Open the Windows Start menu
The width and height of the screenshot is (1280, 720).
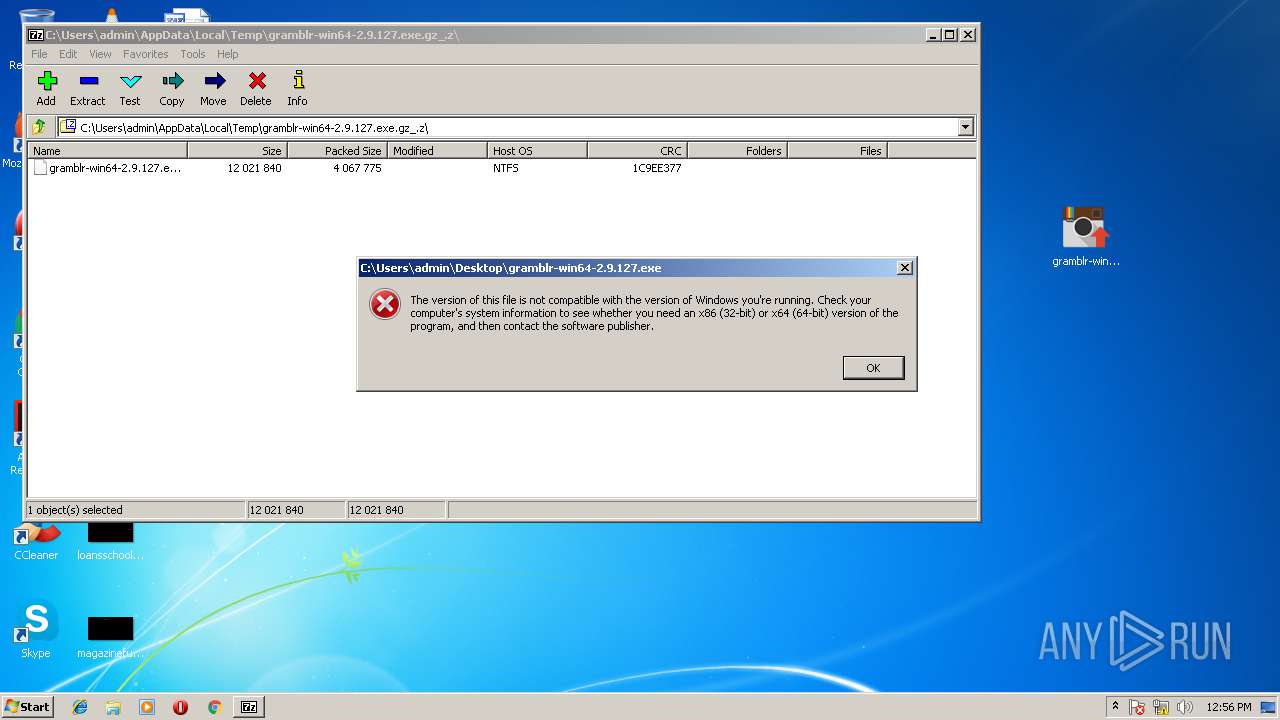(28, 707)
